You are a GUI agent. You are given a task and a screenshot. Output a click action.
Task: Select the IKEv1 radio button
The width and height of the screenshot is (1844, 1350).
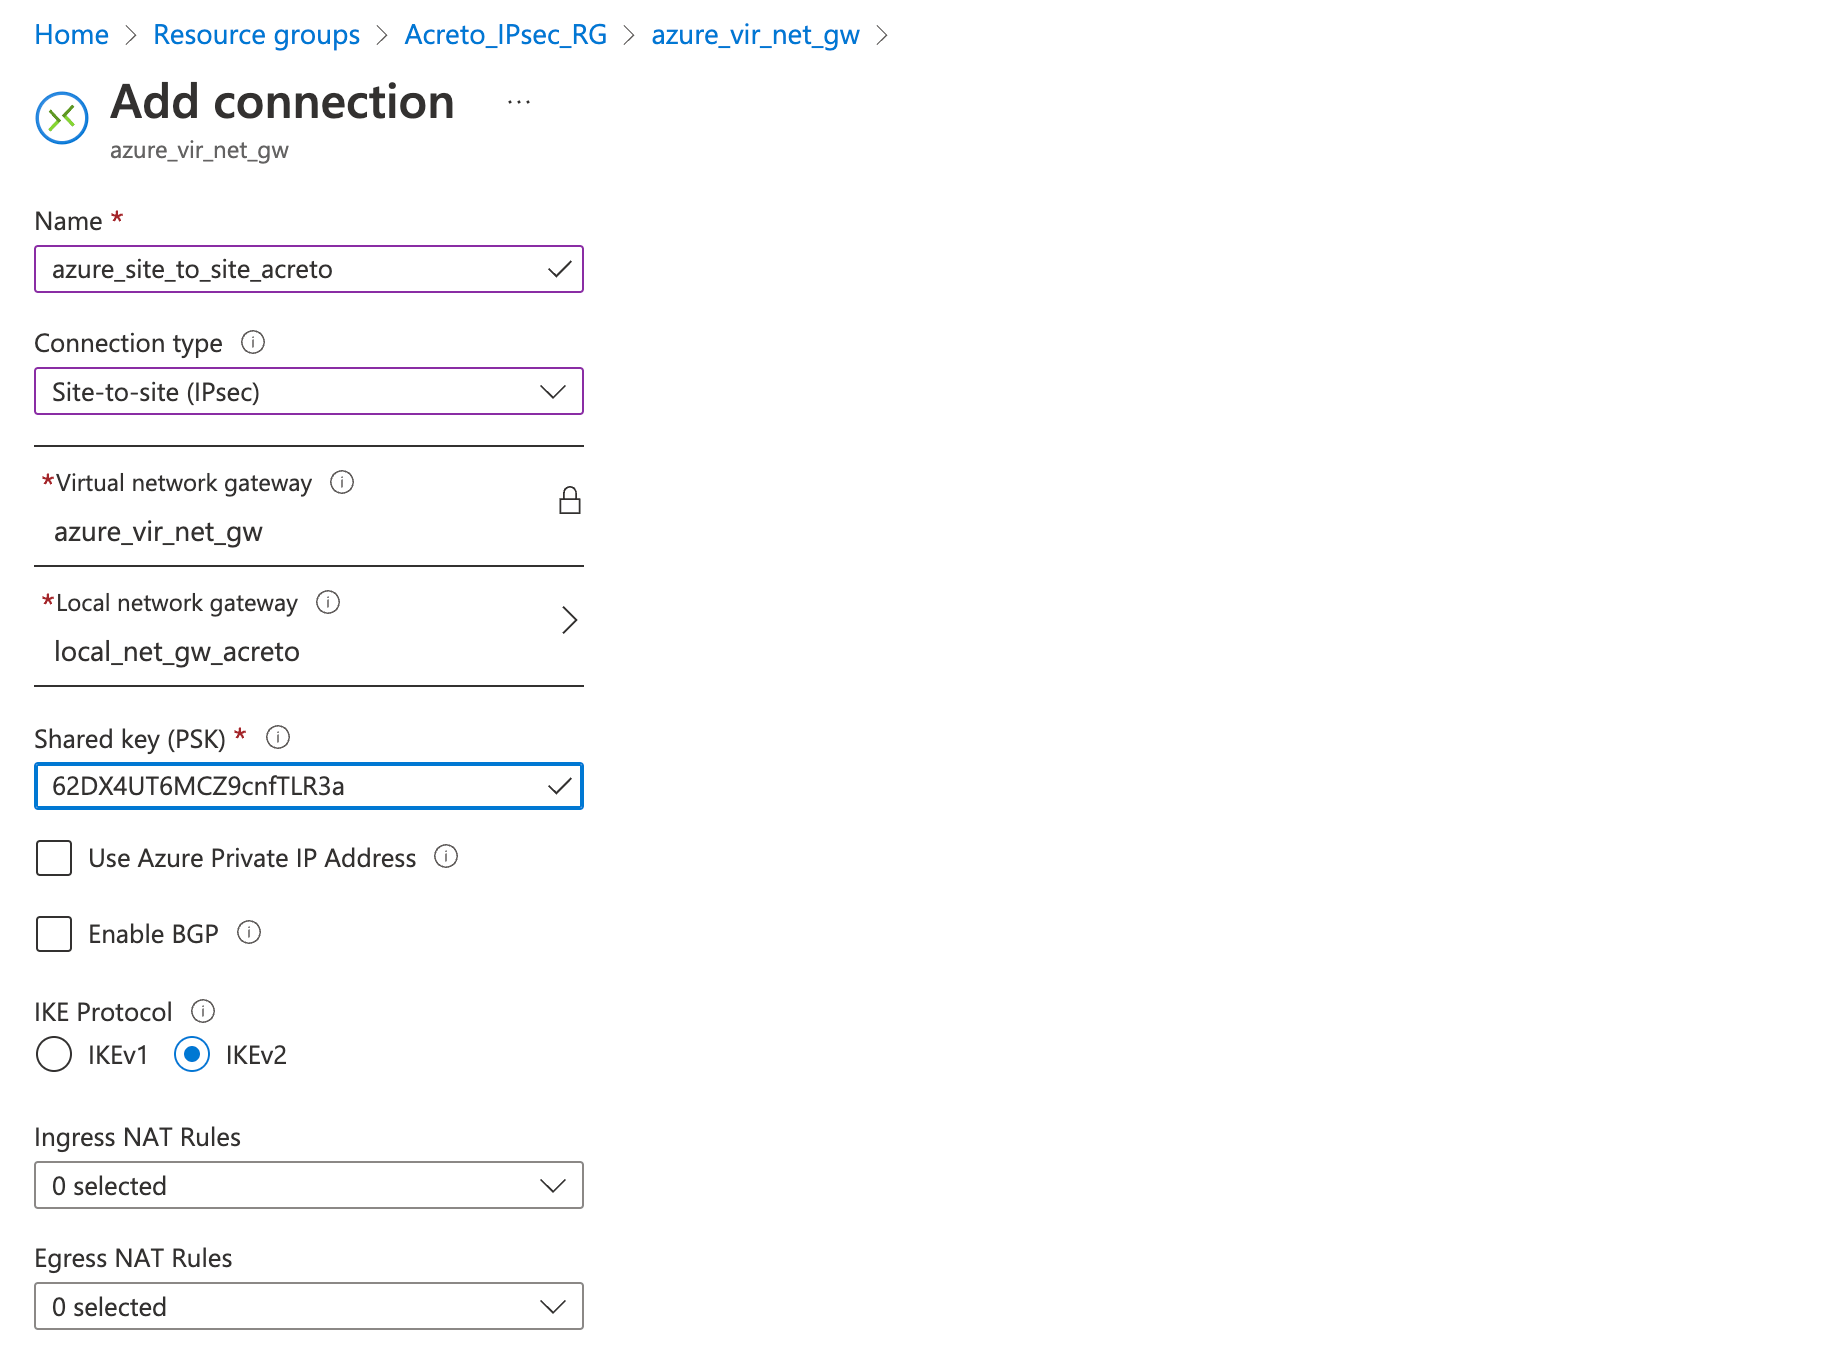pos(54,1054)
